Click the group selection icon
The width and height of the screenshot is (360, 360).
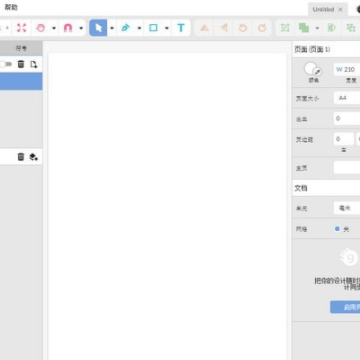pyautogui.click(x=285, y=28)
